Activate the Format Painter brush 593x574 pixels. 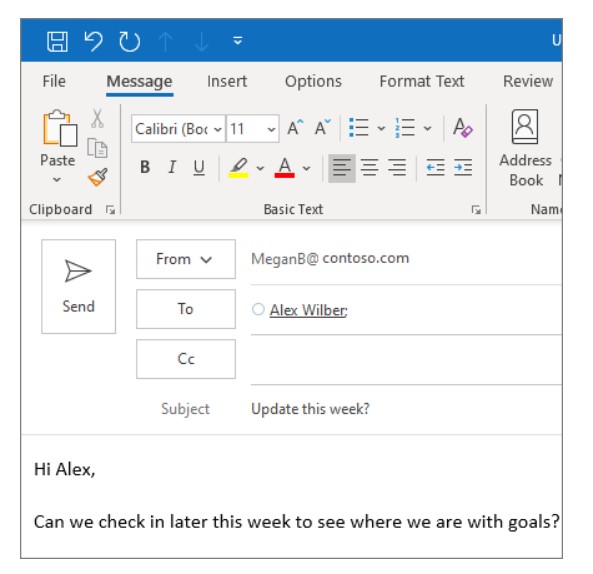tap(98, 177)
